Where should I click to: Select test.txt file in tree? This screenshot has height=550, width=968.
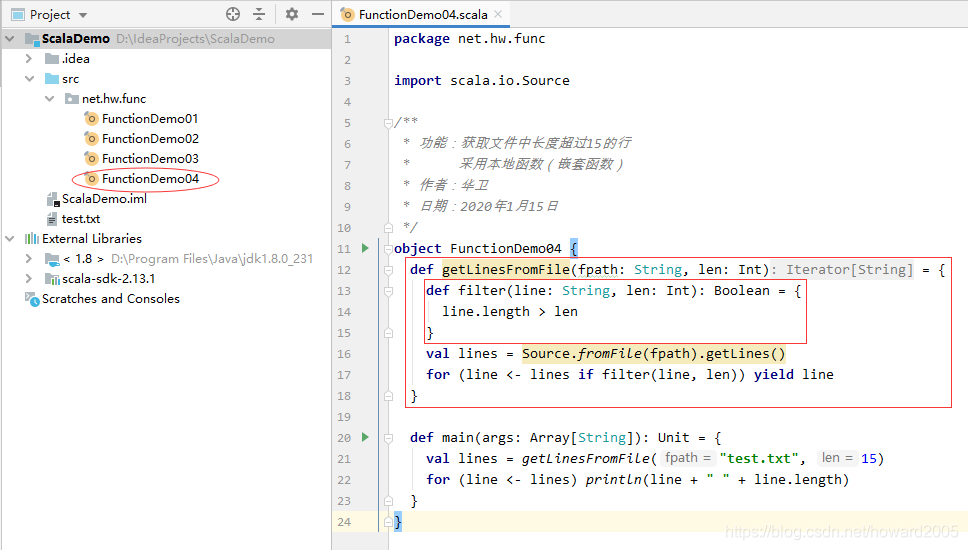81,219
